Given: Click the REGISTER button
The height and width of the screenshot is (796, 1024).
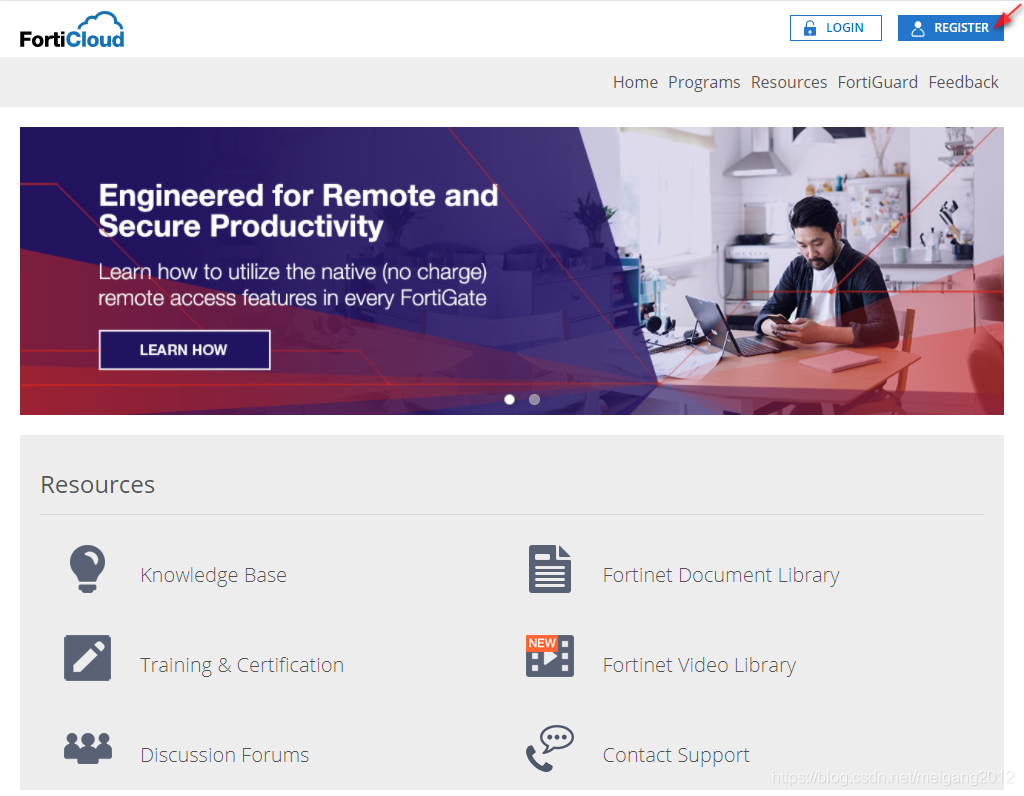Looking at the screenshot, I should [950, 28].
